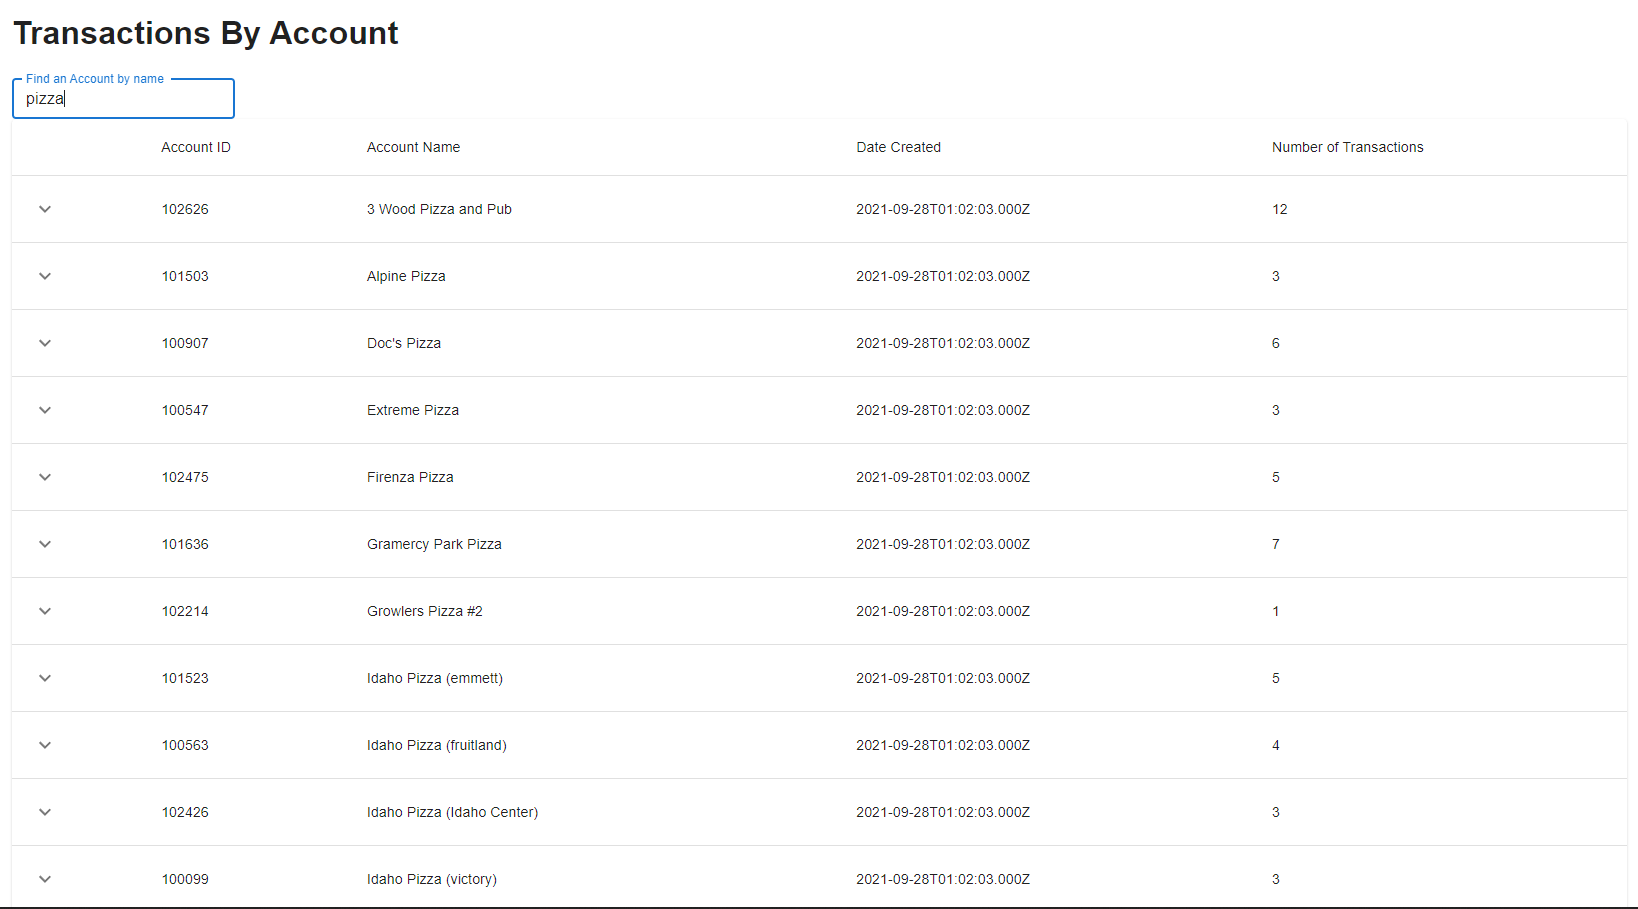This screenshot has width=1638, height=909.
Task: Expand the Firenza Pizza account row
Action: [x=45, y=477]
